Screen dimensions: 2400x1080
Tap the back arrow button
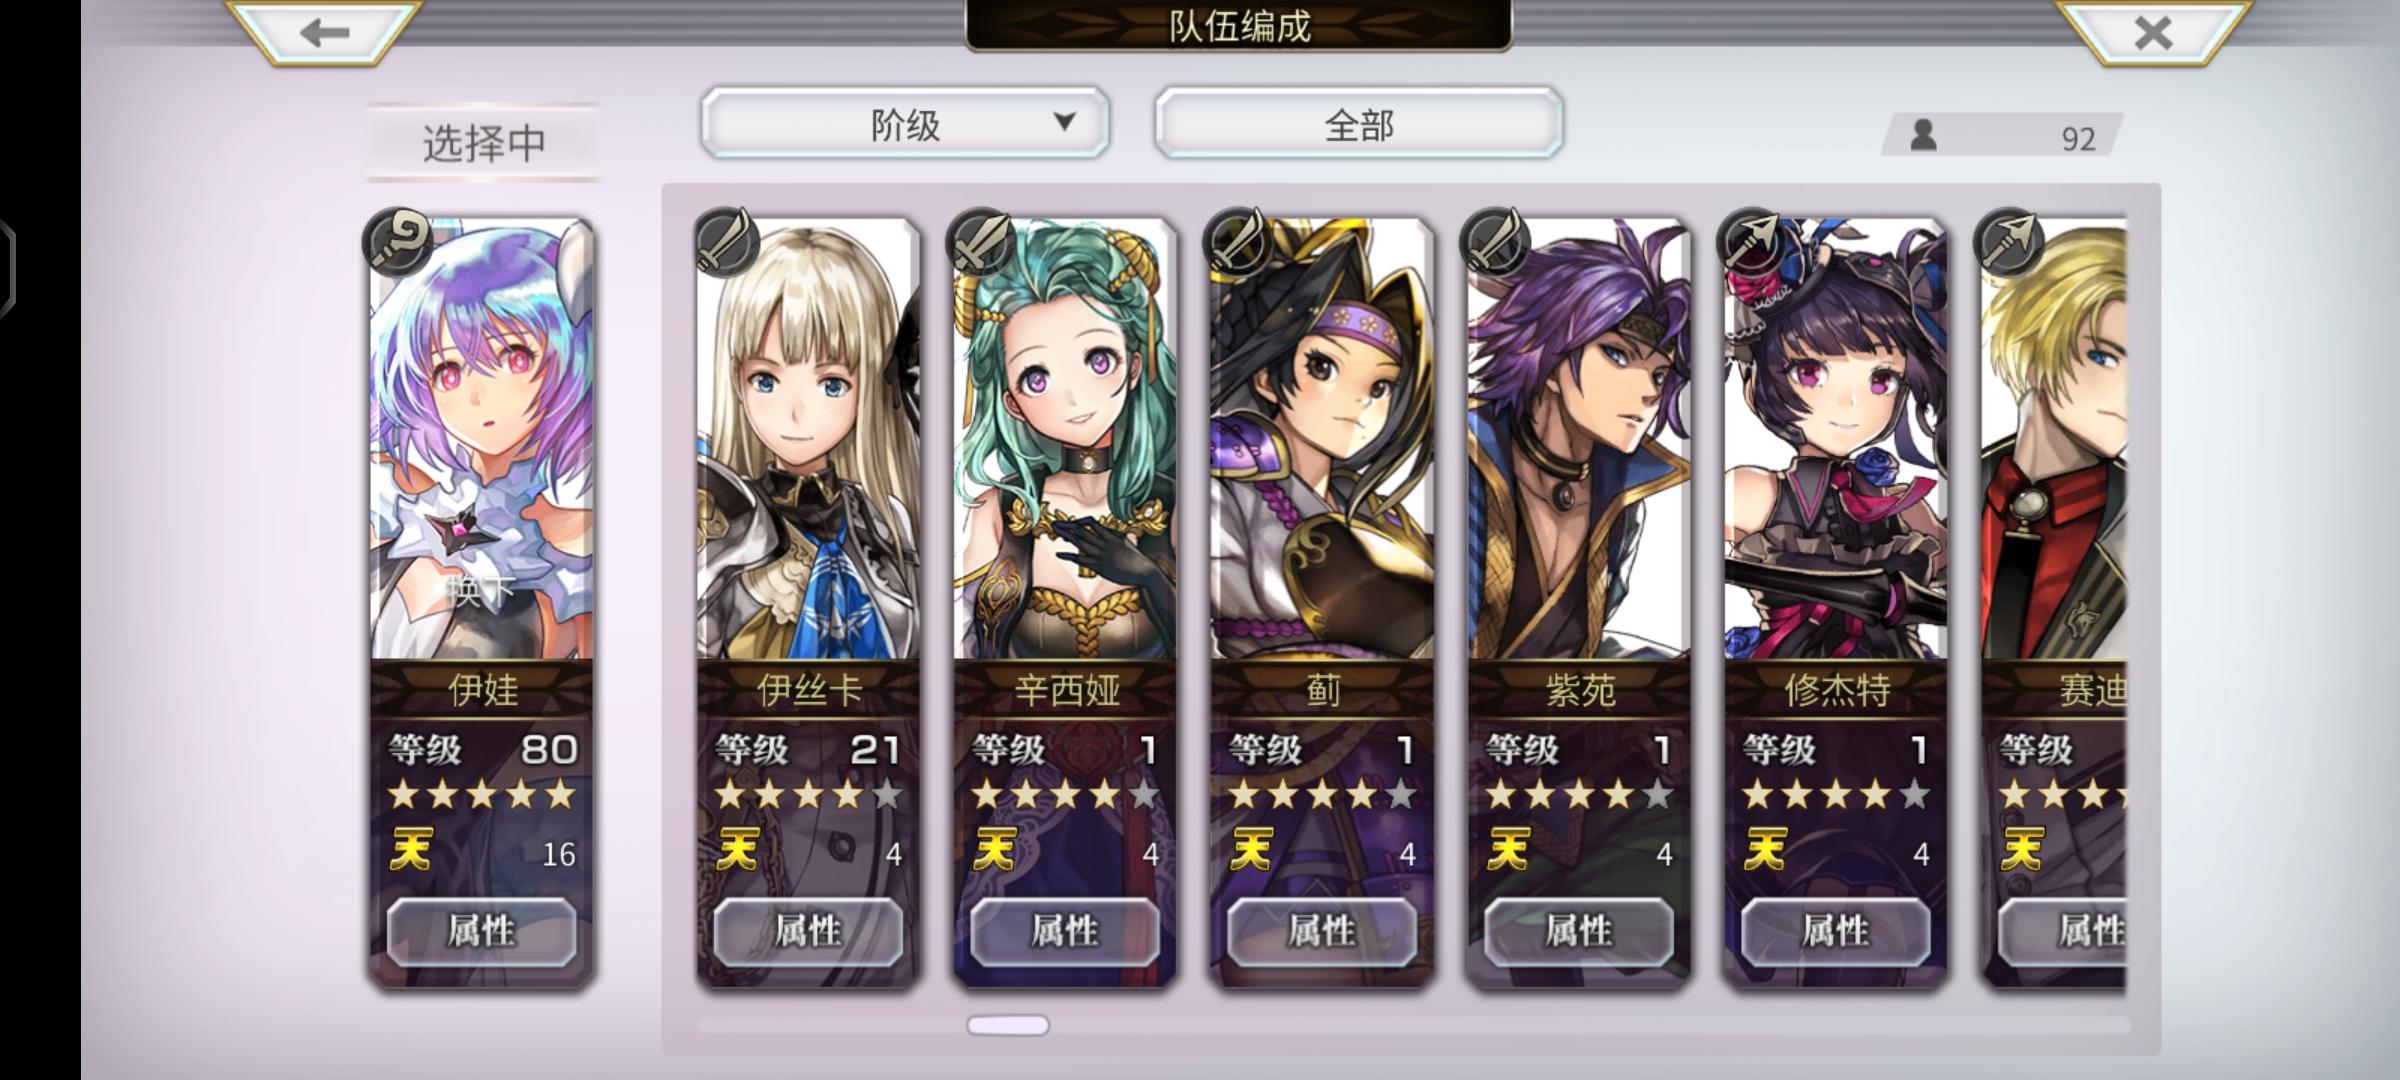[324, 33]
